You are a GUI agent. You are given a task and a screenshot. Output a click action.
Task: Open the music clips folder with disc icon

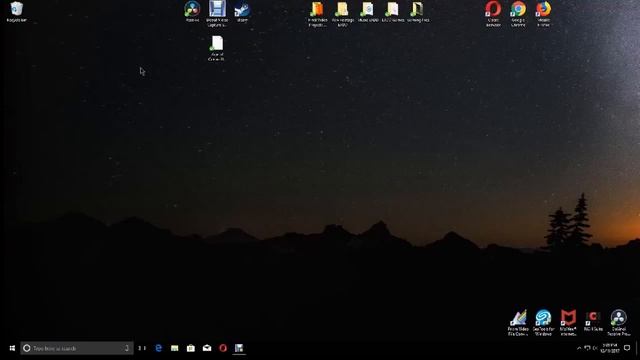pos(368,12)
